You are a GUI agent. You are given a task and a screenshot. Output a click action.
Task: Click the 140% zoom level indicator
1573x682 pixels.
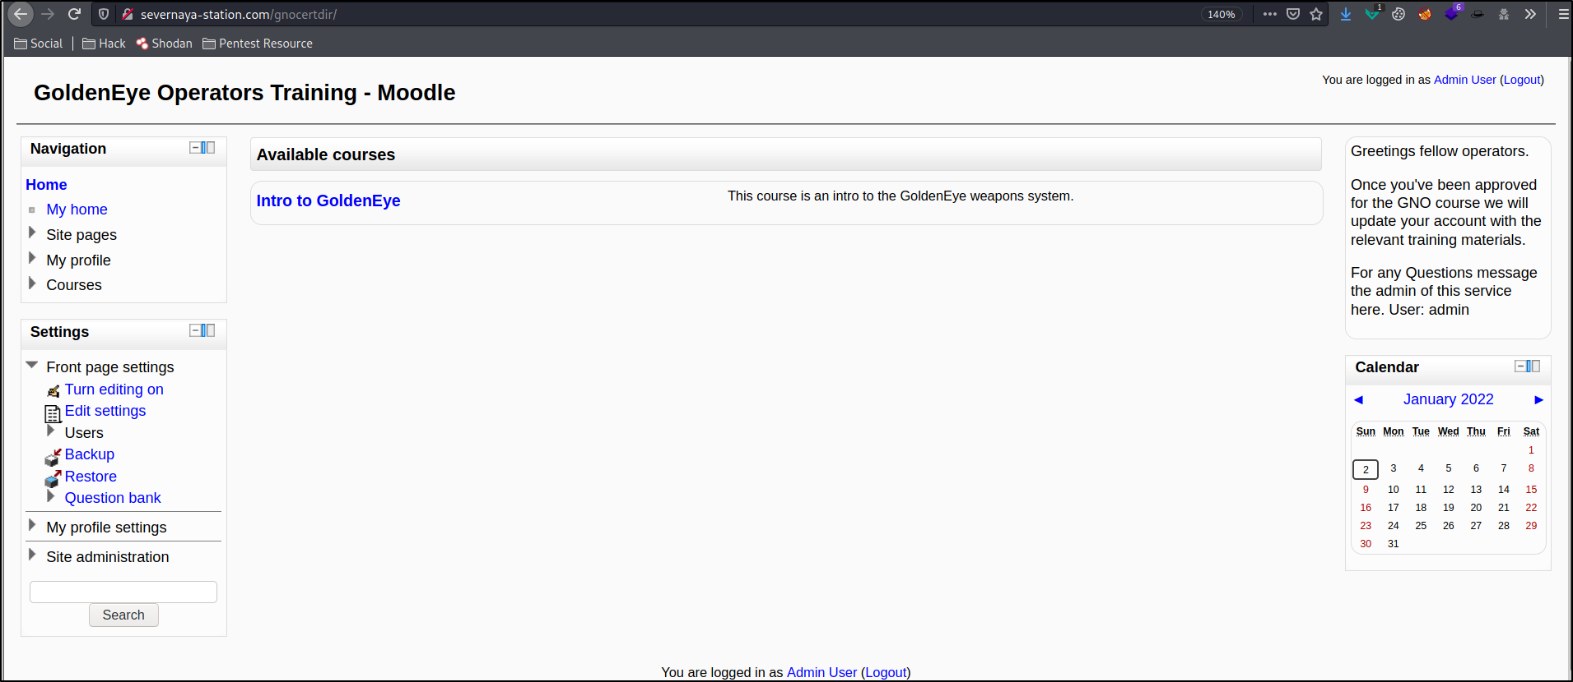tap(1221, 14)
